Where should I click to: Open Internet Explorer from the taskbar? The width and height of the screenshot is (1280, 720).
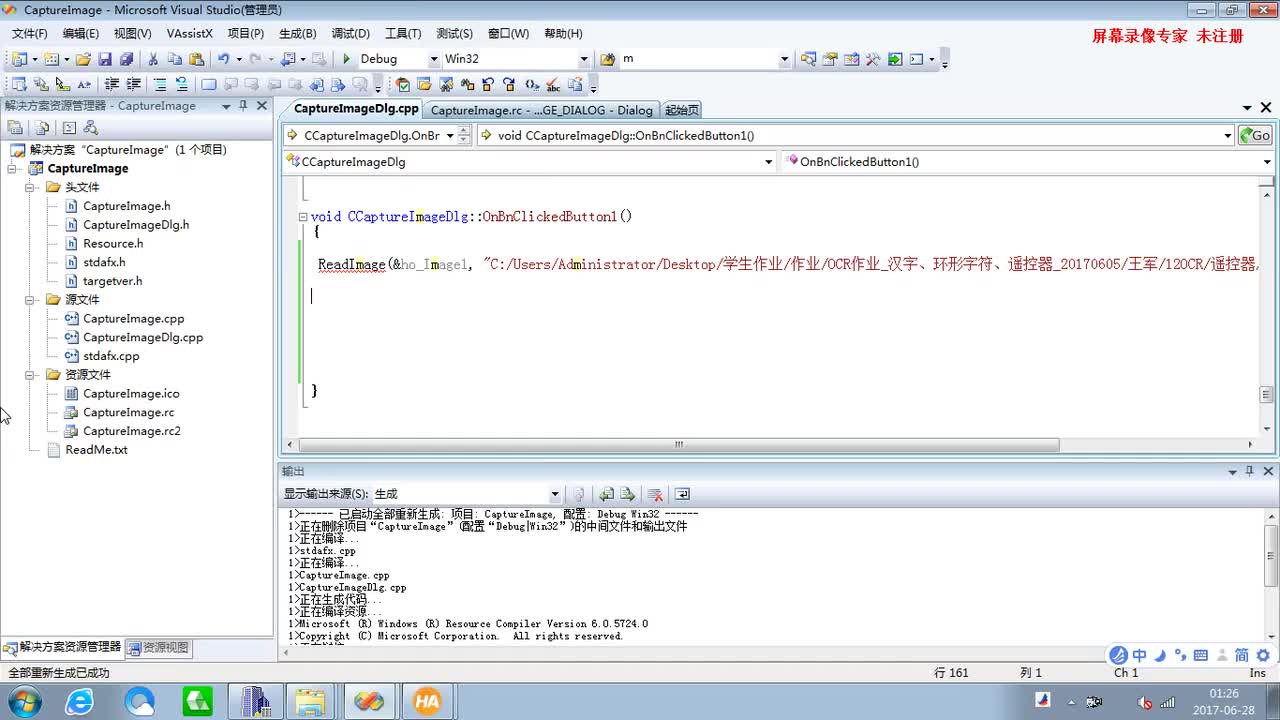[x=80, y=702]
